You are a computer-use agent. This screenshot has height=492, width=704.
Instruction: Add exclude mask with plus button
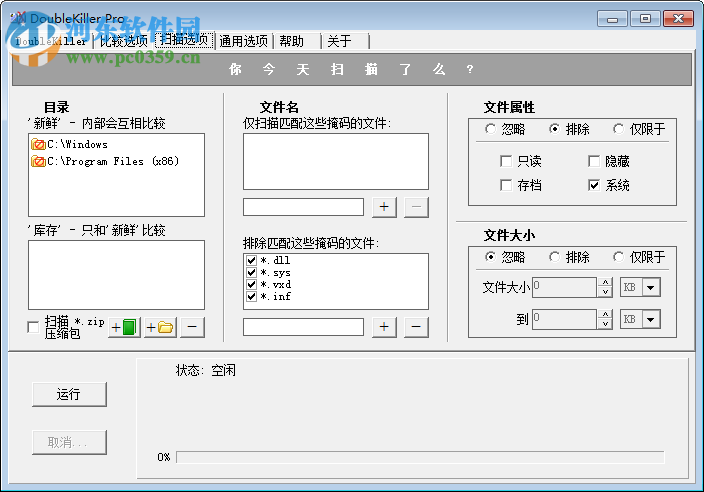384,327
